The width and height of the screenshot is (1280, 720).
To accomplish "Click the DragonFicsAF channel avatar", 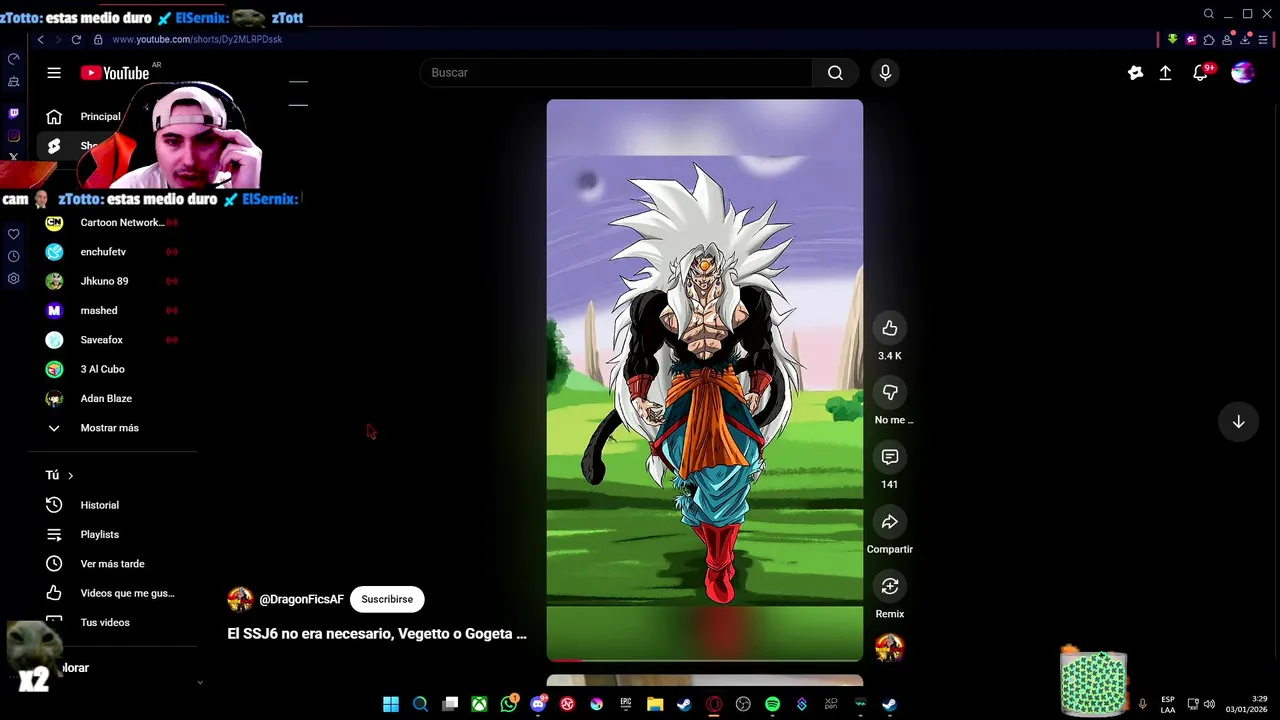I will pos(240,600).
